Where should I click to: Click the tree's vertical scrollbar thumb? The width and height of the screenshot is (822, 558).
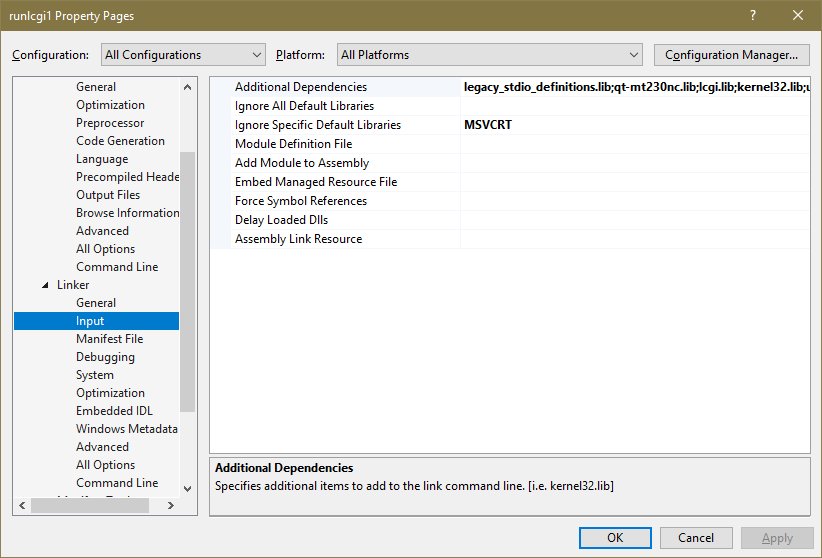pyautogui.click(x=187, y=282)
